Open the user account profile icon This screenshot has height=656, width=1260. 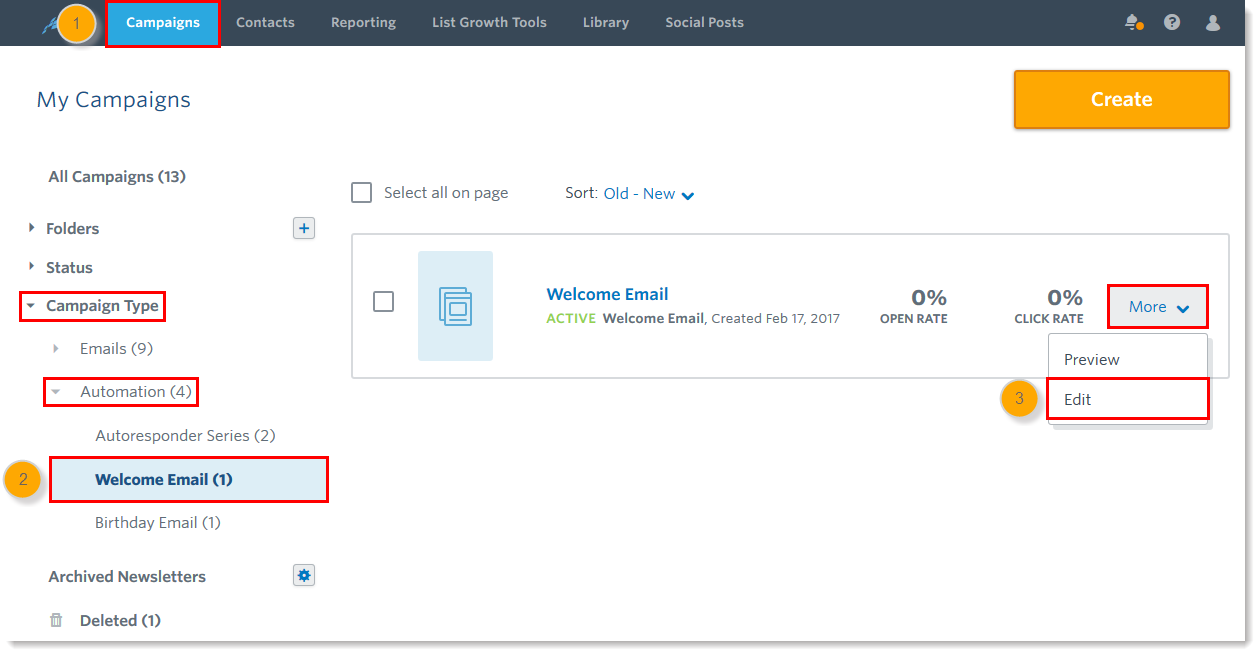point(1213,22)
